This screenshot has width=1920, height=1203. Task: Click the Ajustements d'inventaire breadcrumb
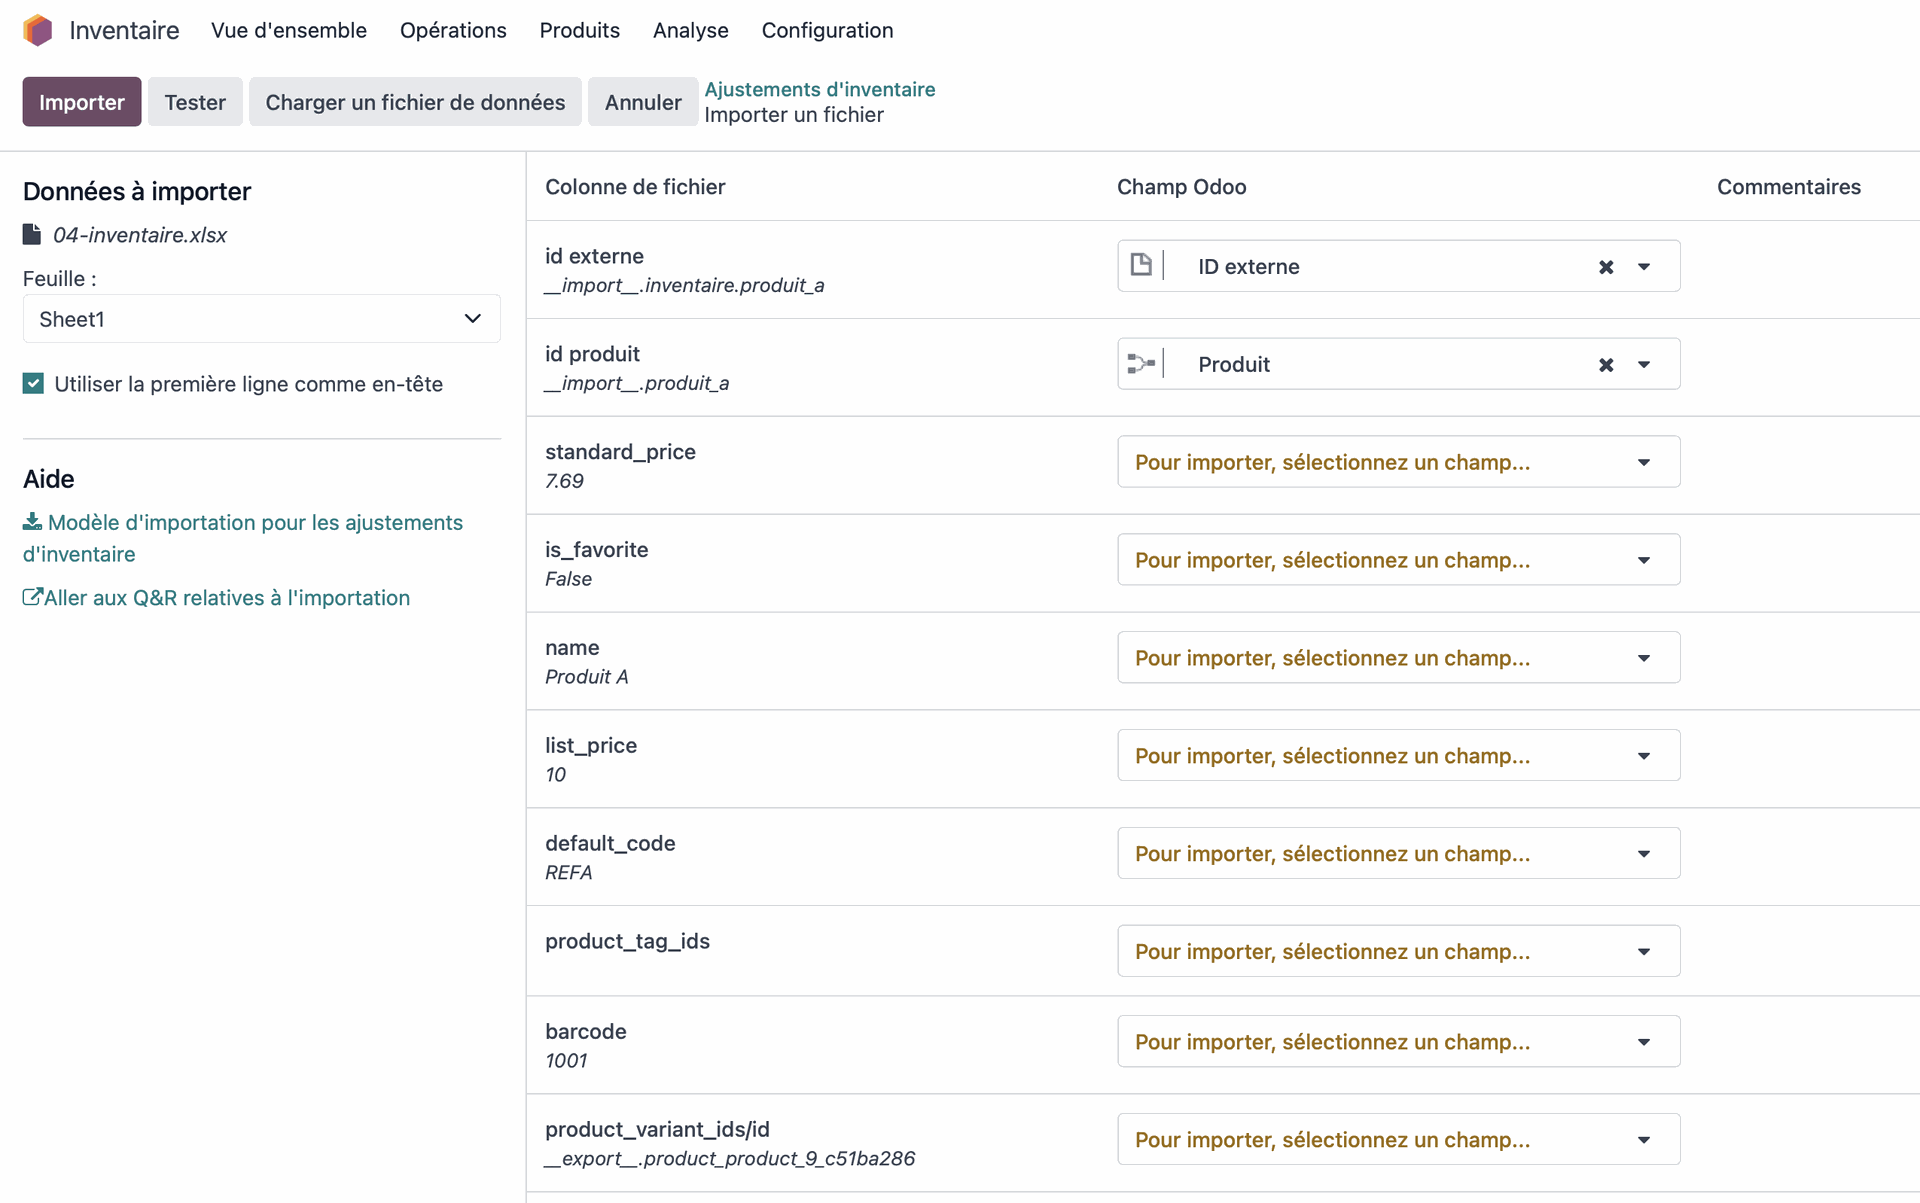coord(819,89)
